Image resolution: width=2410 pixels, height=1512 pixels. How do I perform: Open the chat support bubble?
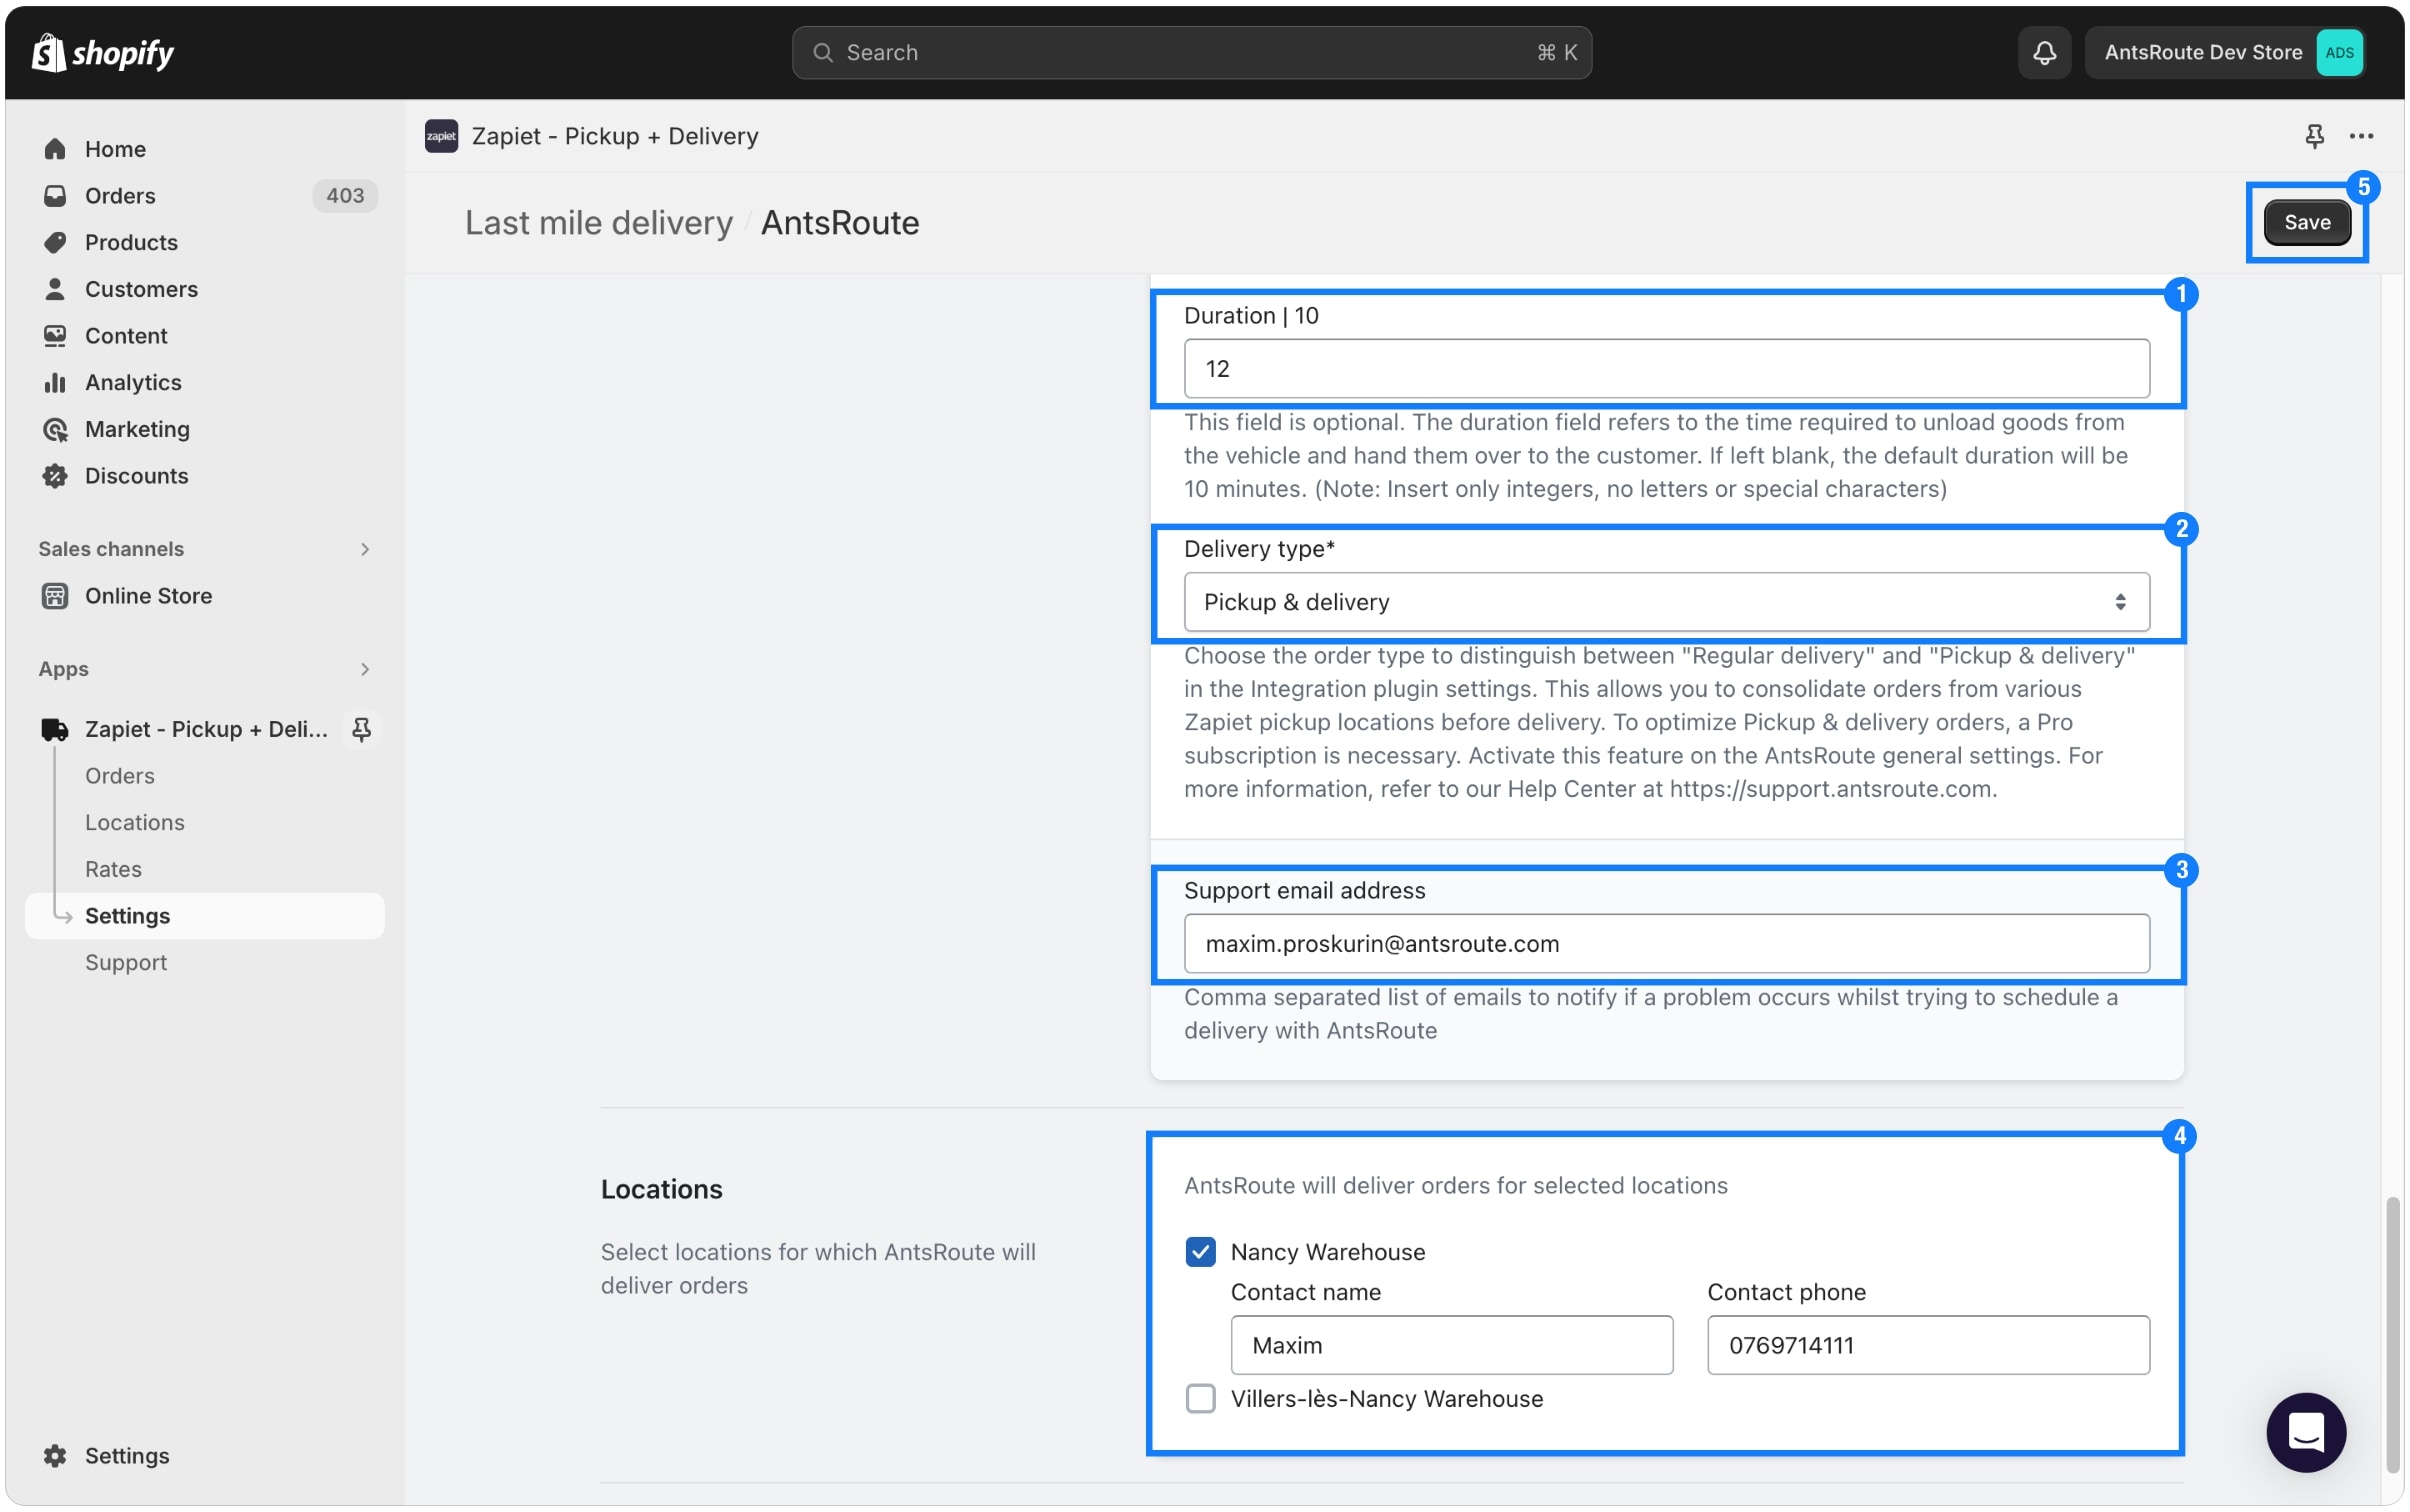point(2304,1431)
